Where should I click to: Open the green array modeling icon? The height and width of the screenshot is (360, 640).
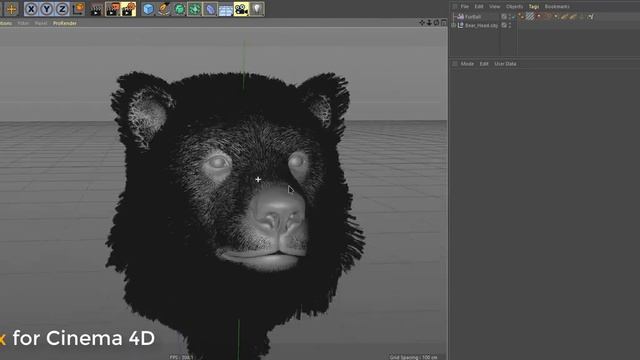pyautogui.click(x=195, y=9)
